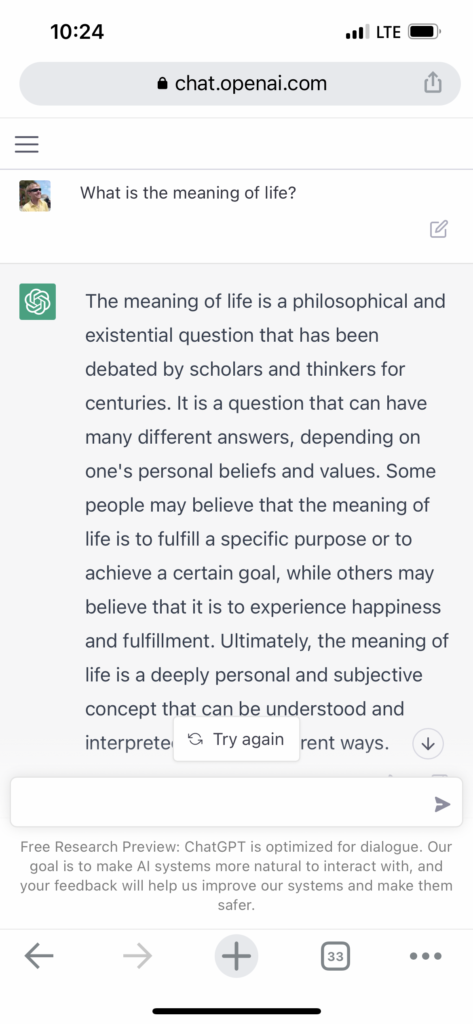Go forward with browser forward arrow
Screen dimensions: 473x1024
pyautogui.click(x=137, y=957)
